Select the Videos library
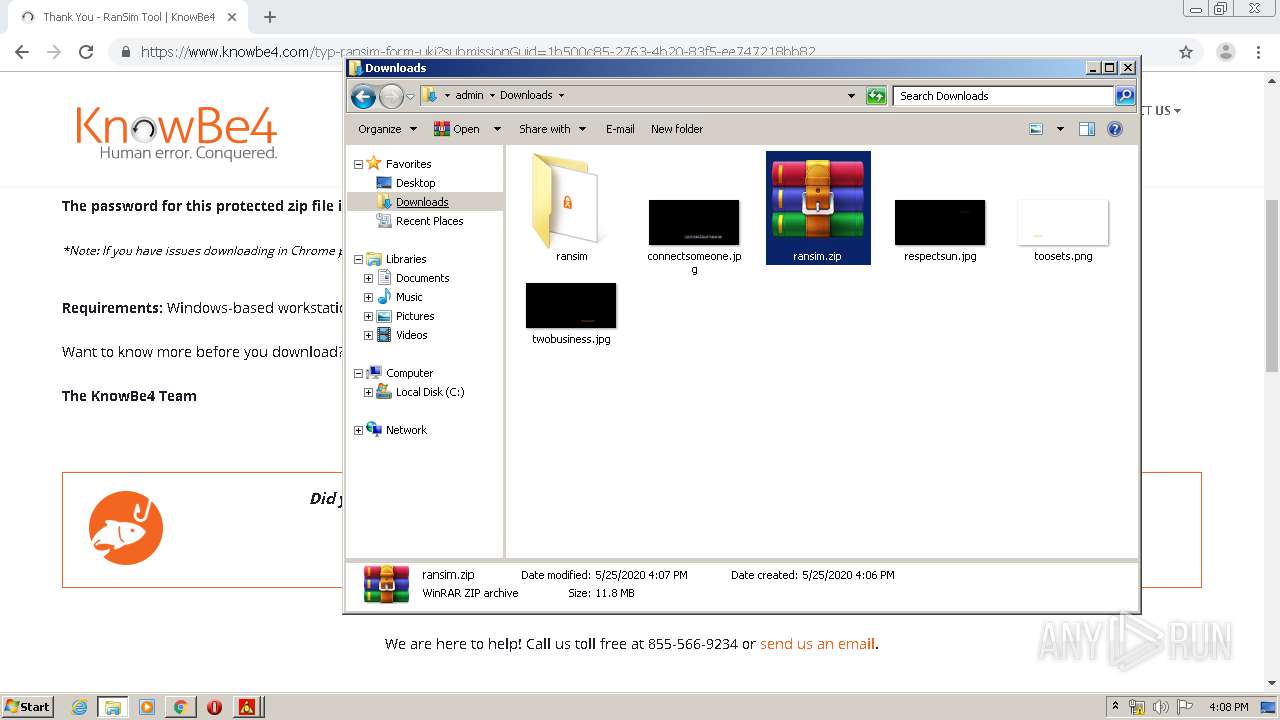 (x=411, y=335)
